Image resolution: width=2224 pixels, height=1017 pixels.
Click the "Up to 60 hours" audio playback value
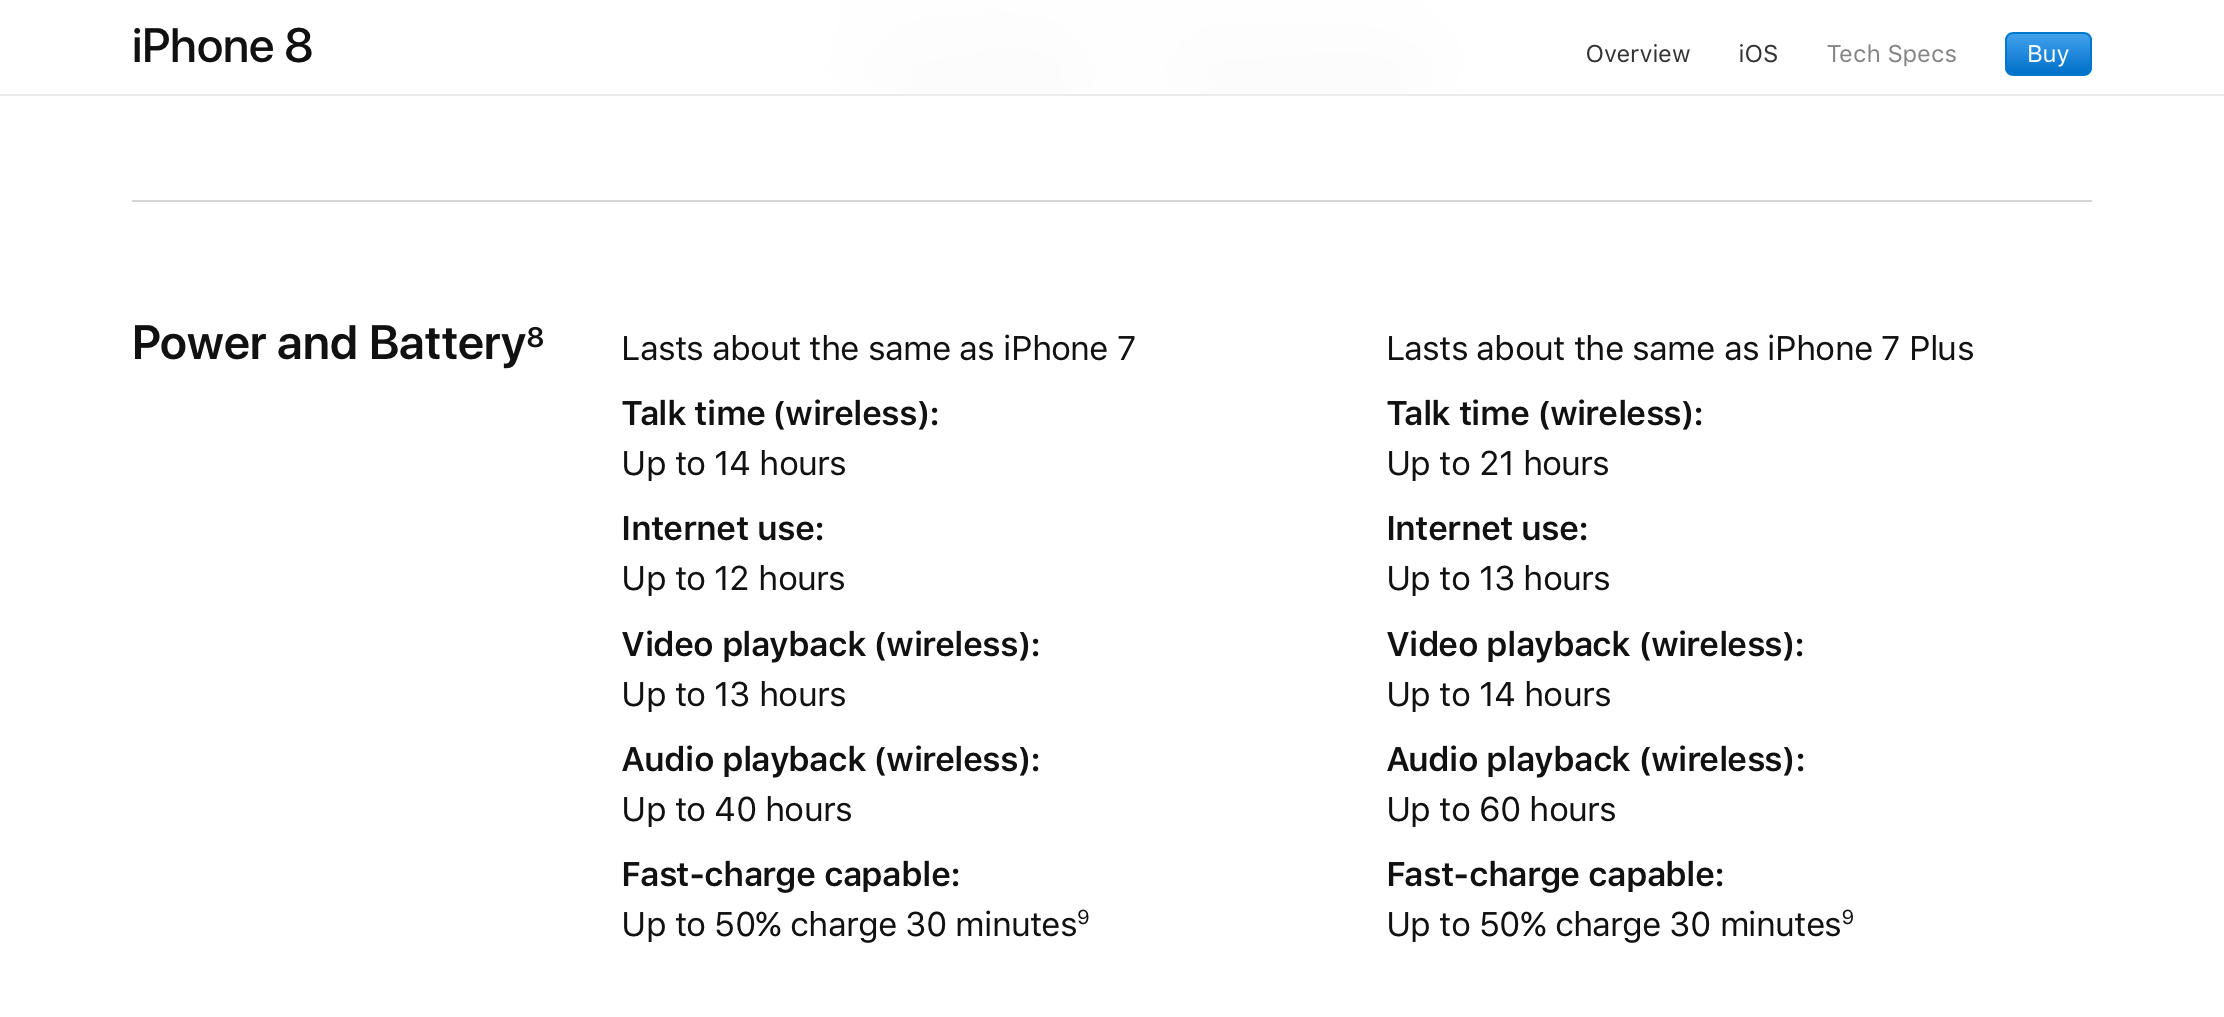pos(1501,810)
